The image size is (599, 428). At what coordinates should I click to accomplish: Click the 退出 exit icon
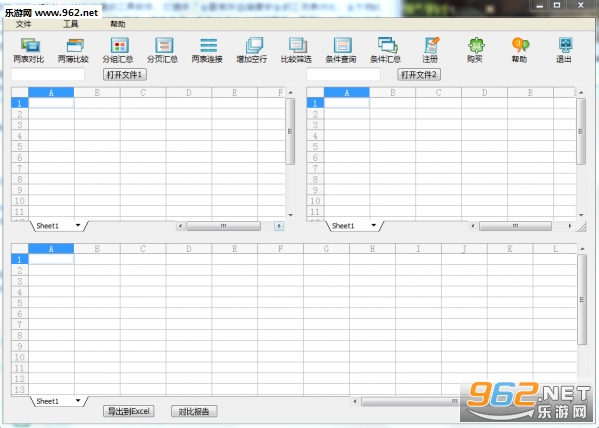point(564,50)
